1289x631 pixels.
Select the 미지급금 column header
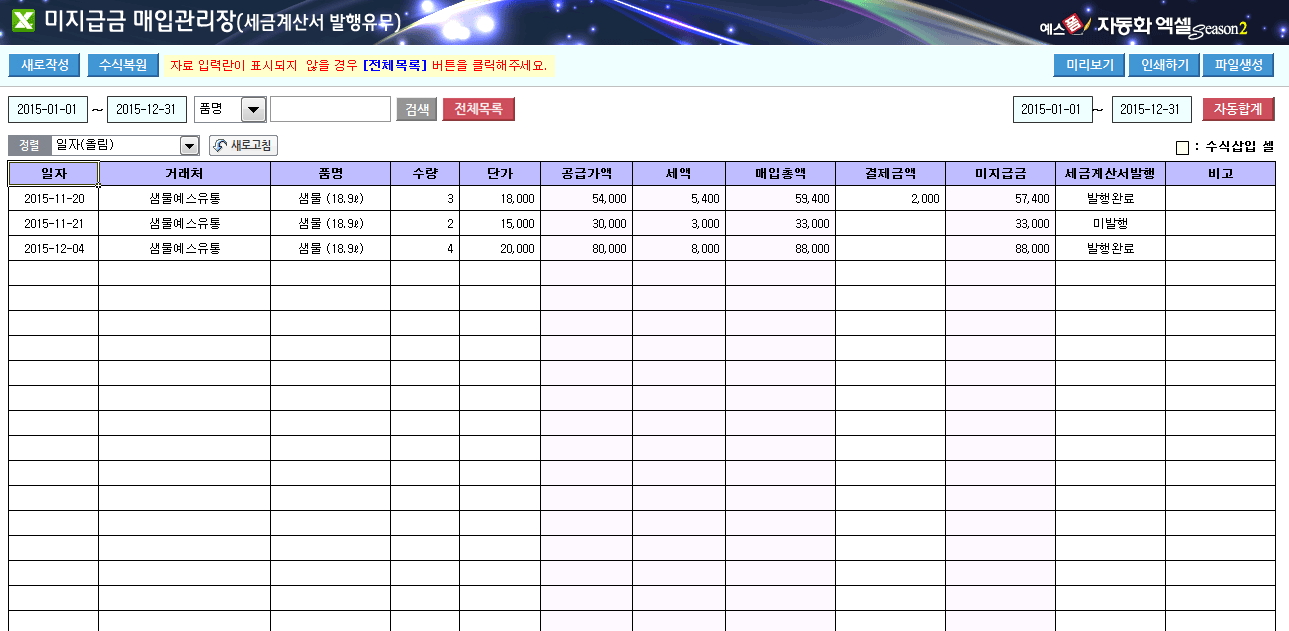coord(1000,173)
